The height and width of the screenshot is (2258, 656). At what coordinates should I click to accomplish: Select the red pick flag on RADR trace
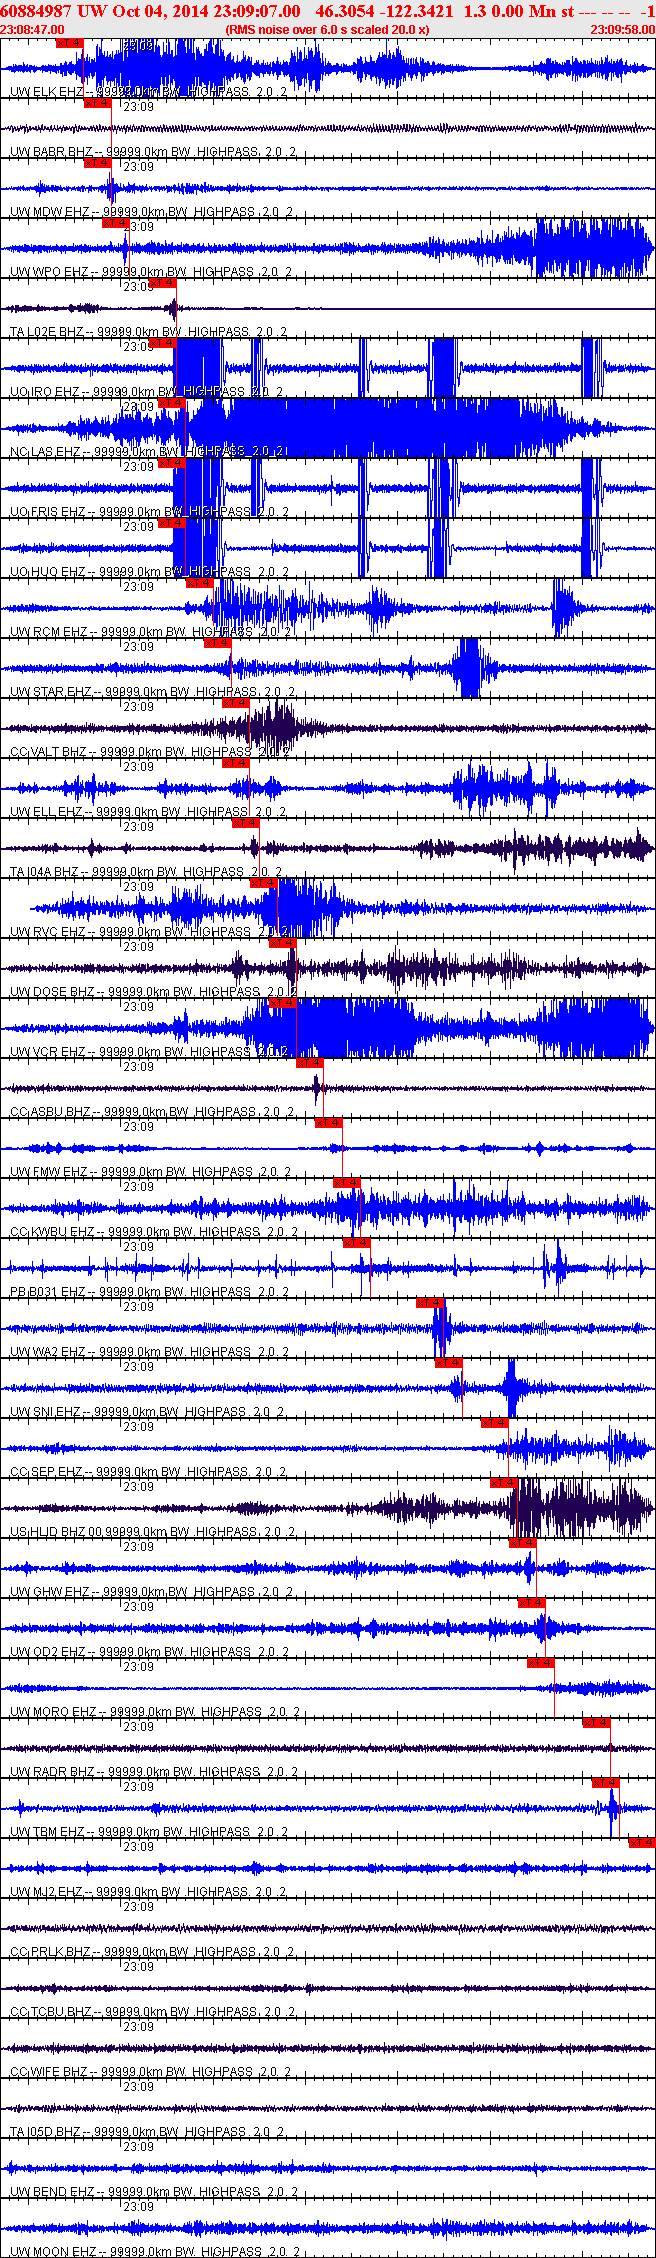click(596, 1723)
